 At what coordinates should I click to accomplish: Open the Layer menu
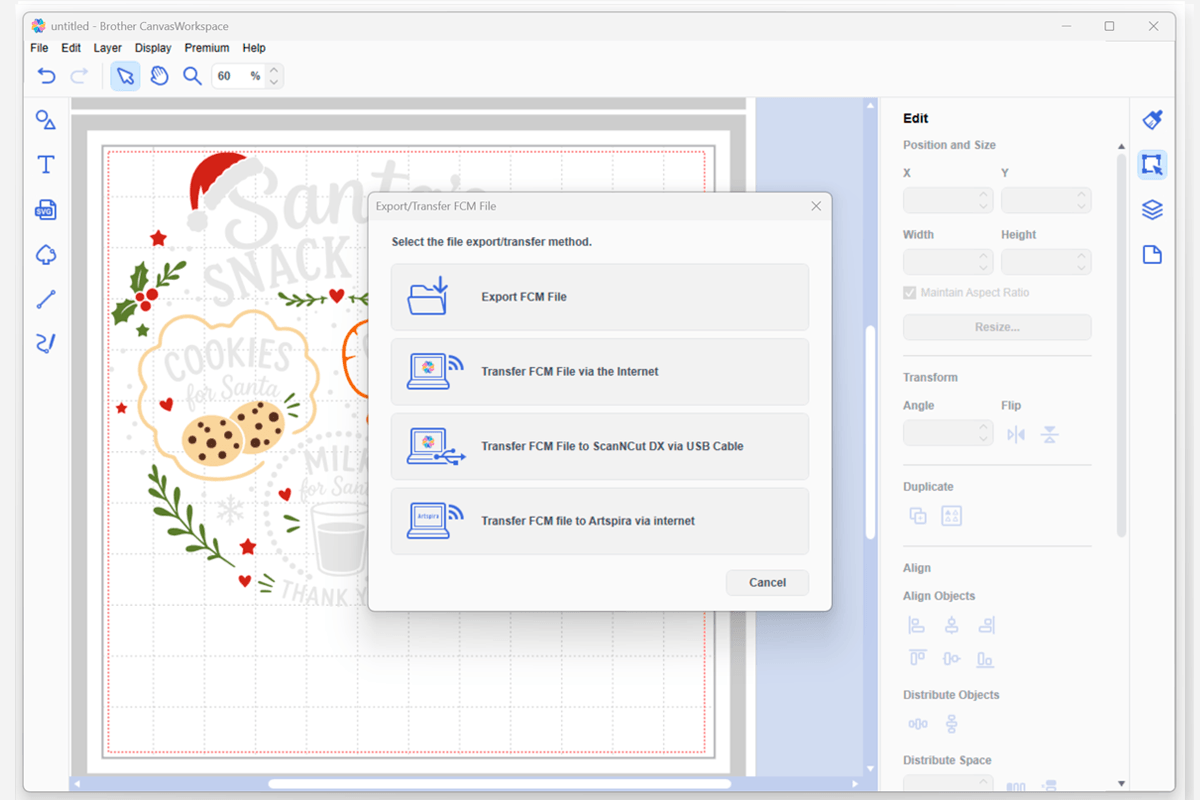(x=108, y=48)
